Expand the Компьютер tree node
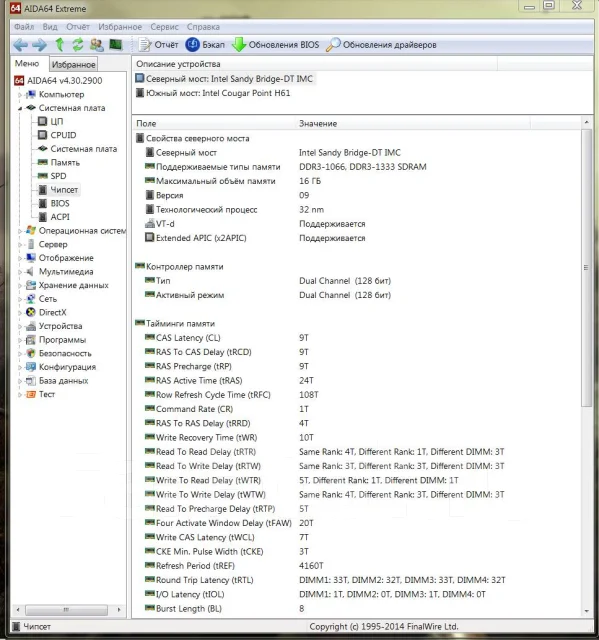Viewport: 599px width, 640px height. click(x=19, y=95)
